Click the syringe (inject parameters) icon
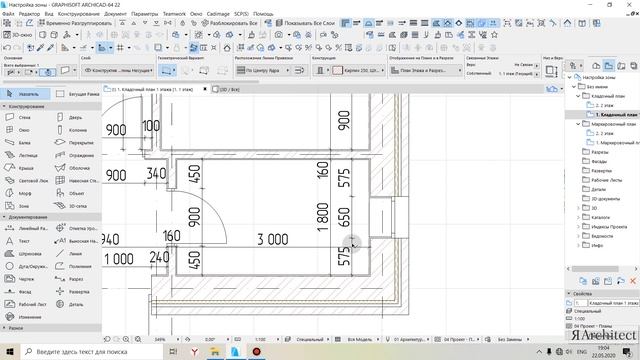The image size is (640, 360). tap(50, 48)
